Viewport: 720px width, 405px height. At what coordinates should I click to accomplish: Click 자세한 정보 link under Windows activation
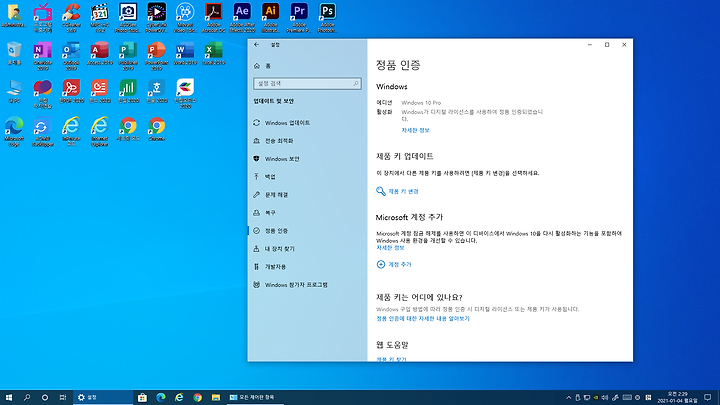click(x=415, y=130)
